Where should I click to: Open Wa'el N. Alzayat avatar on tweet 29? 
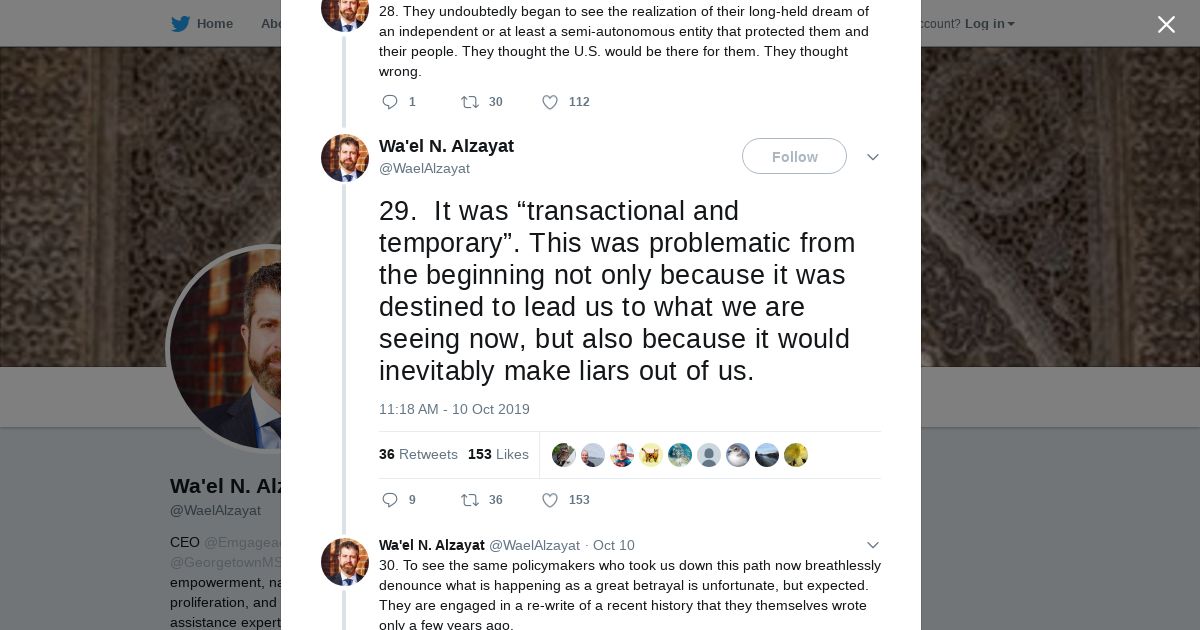point(345,158)
